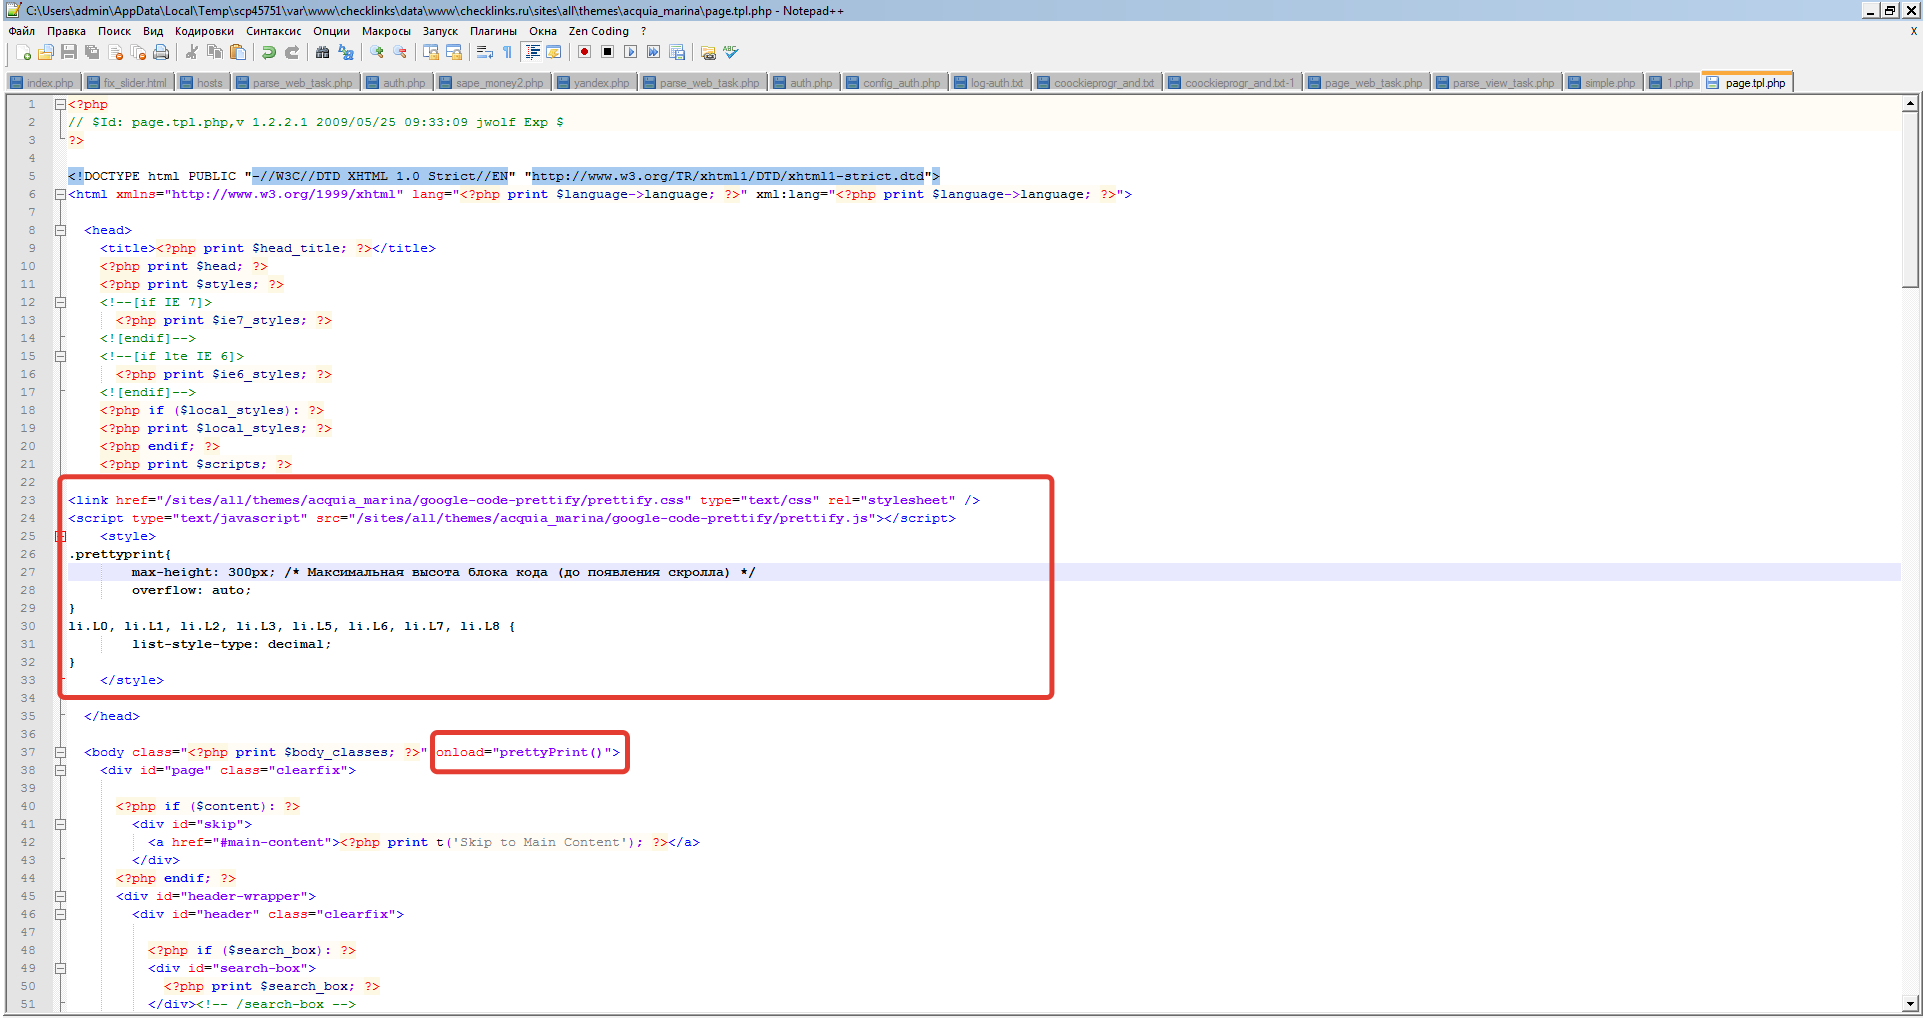
Task: Collapse the <head> fold at line 8
Action: [60, 230]
